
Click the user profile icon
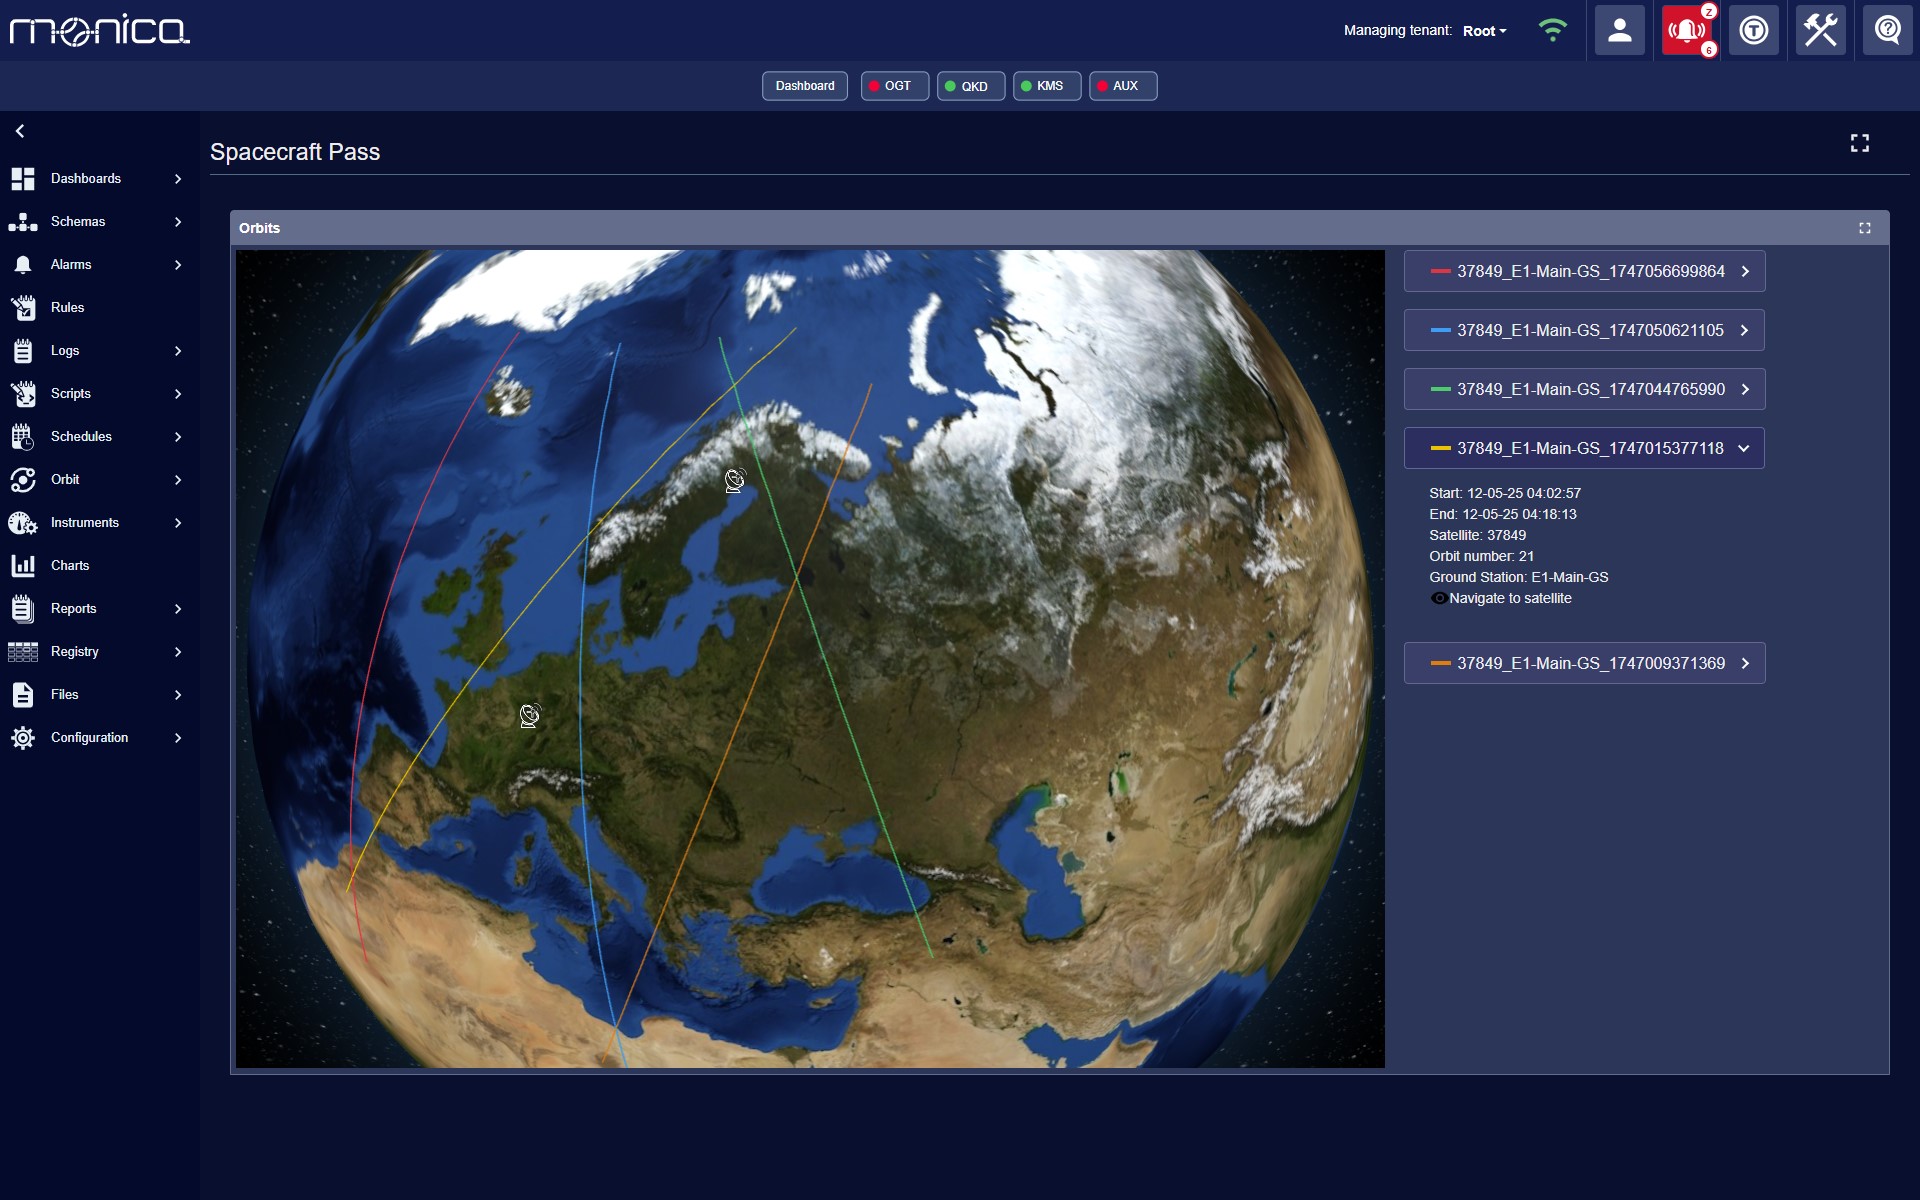[x=1619, y=31]
